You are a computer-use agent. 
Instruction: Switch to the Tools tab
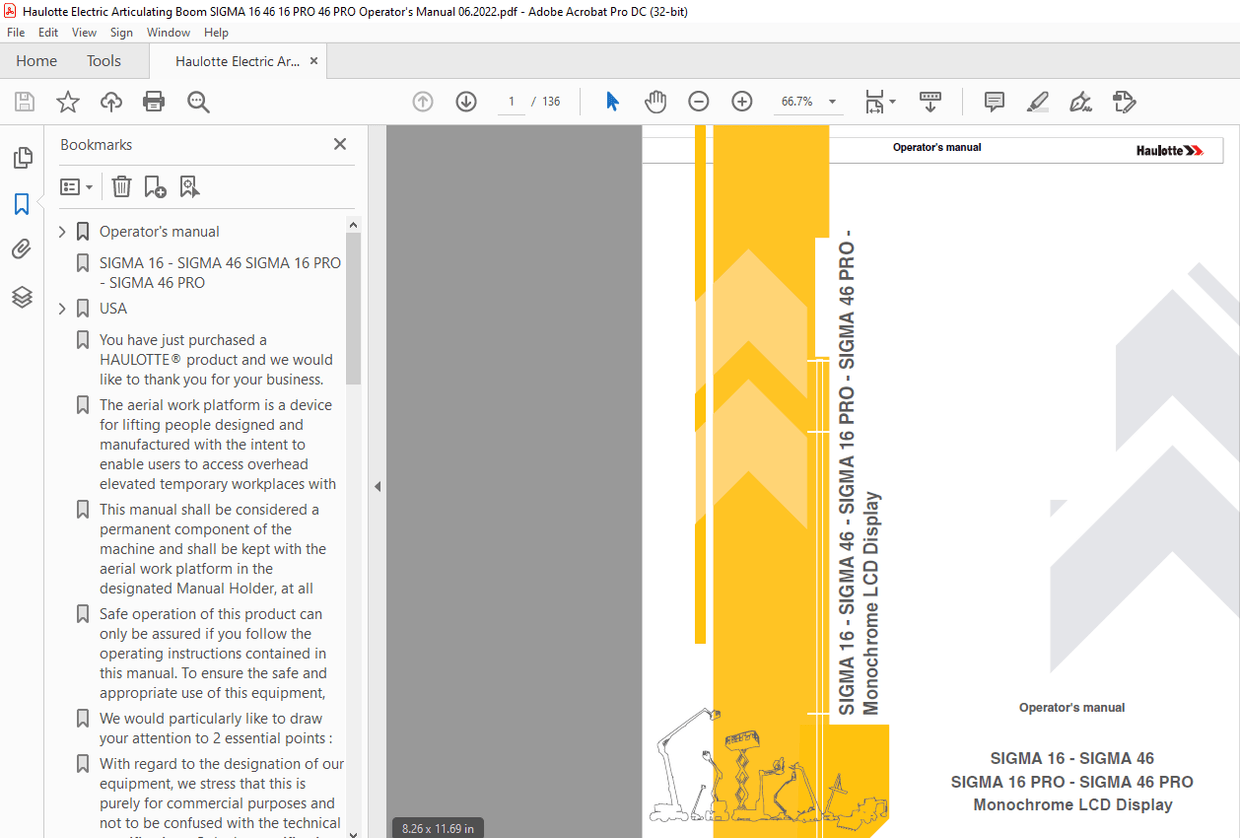point(103,61)
